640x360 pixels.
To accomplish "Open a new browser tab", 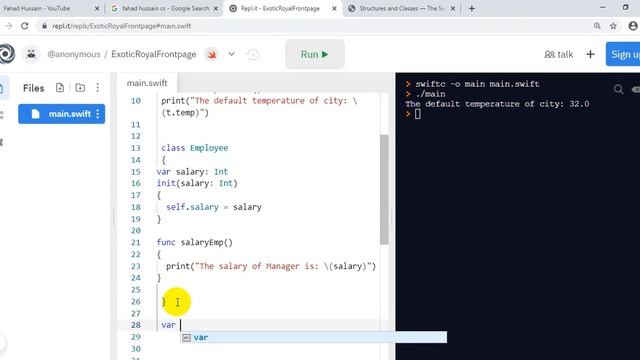I will (x=472, y=8).
